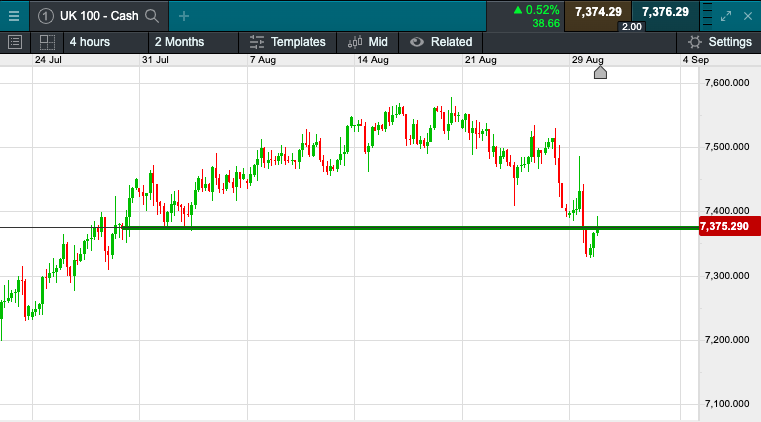Click the 29 Aug time axis marker
The width and height of the screenshot is (761, 422).
point(600,71)
